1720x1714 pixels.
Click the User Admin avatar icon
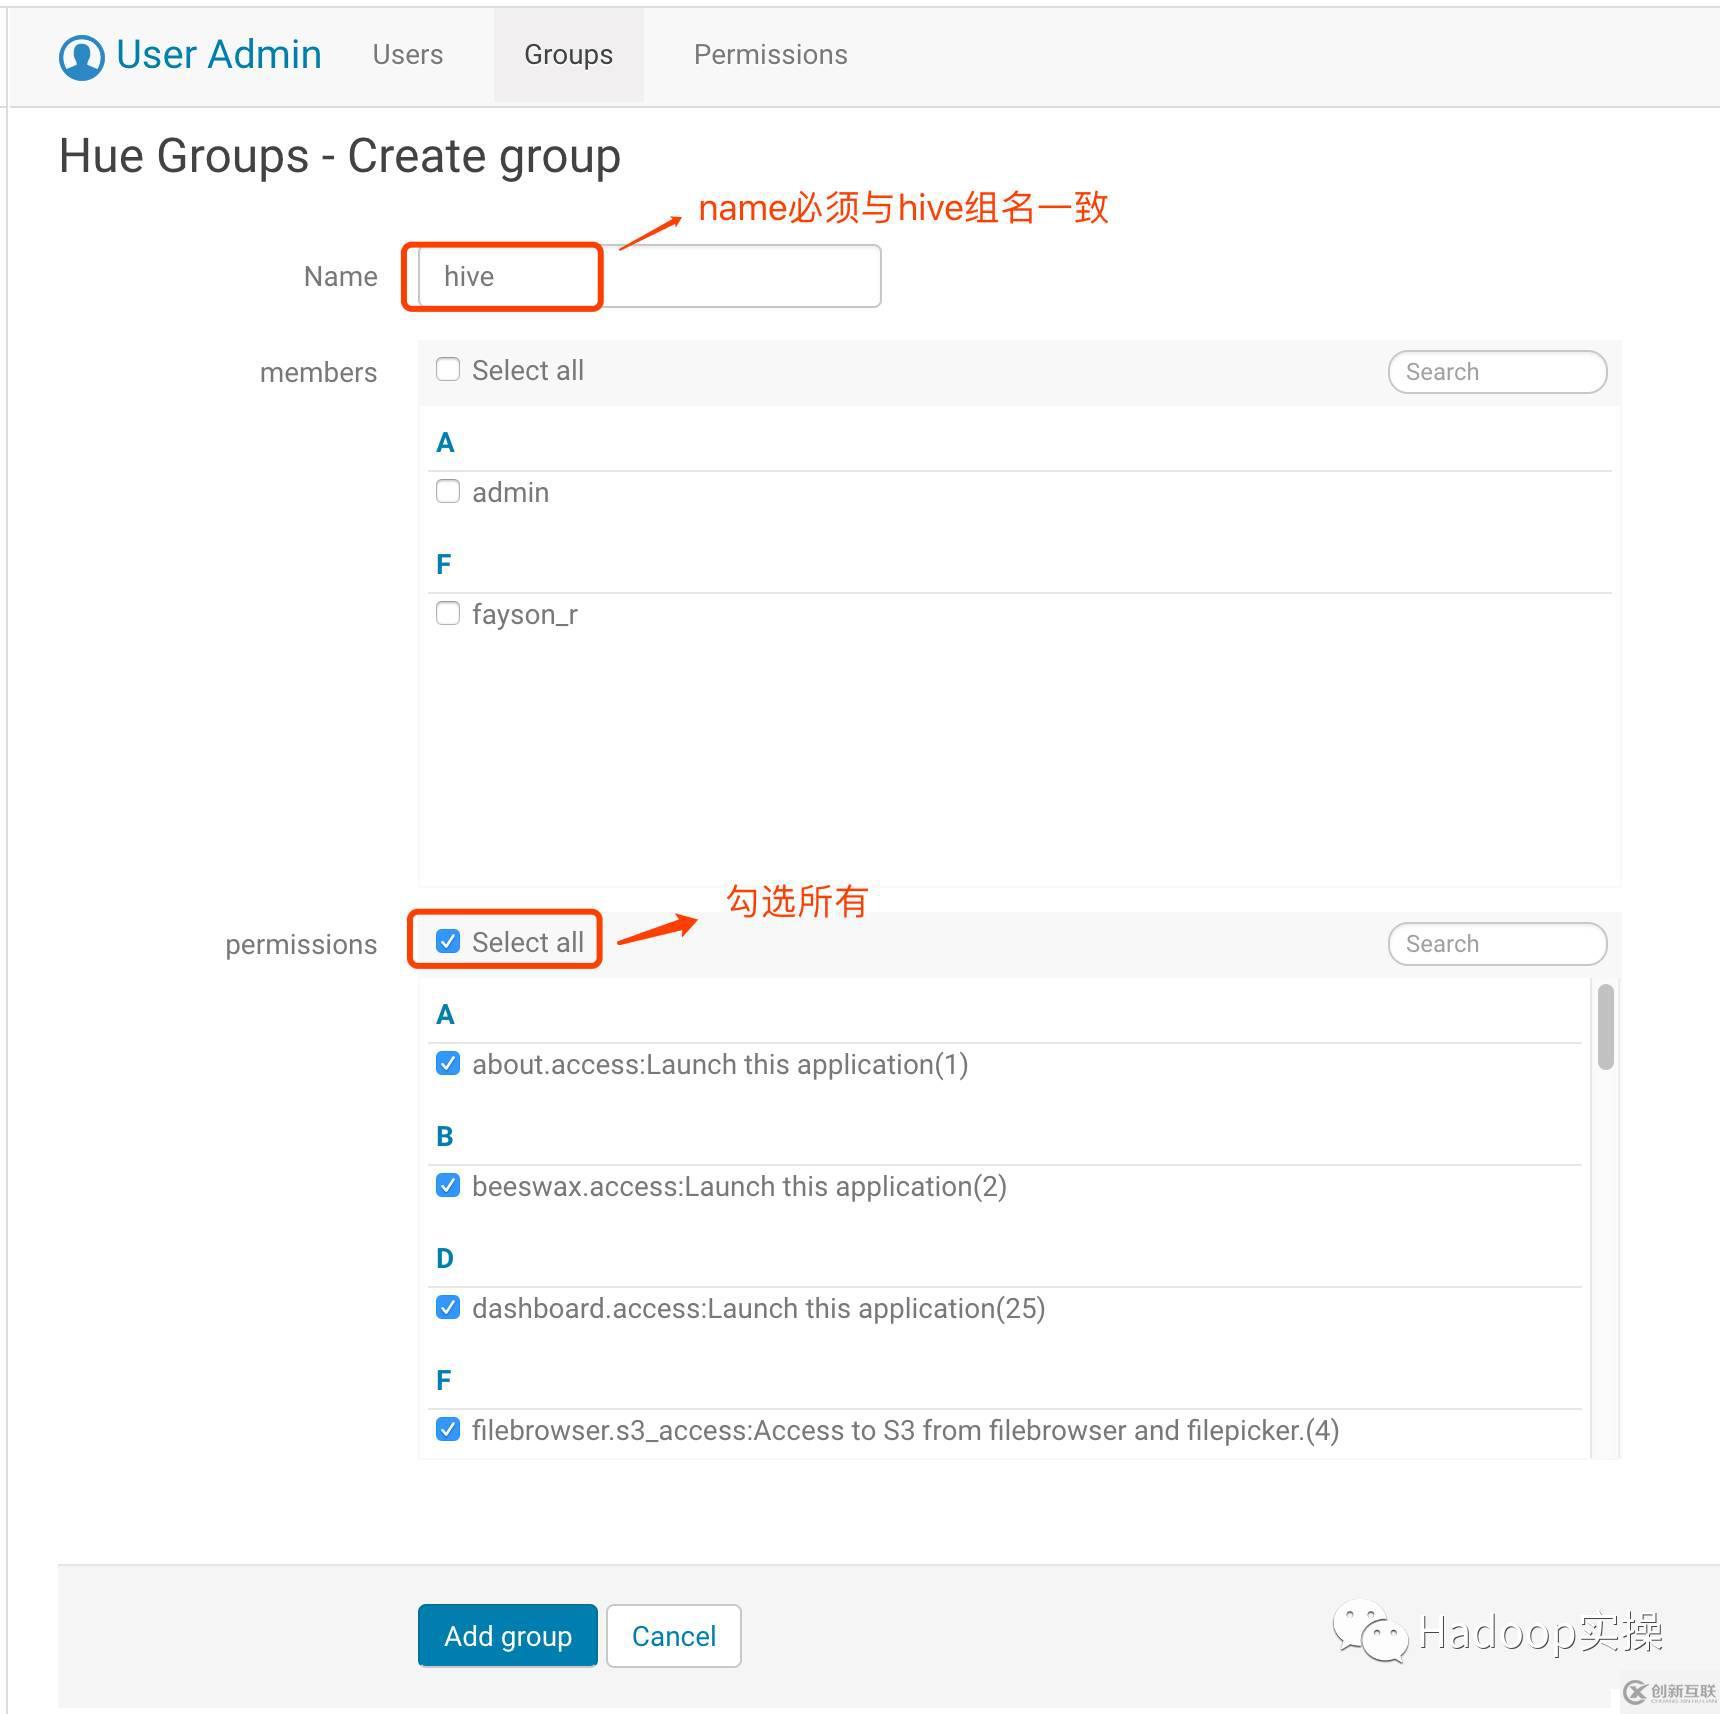click(81, 56)
